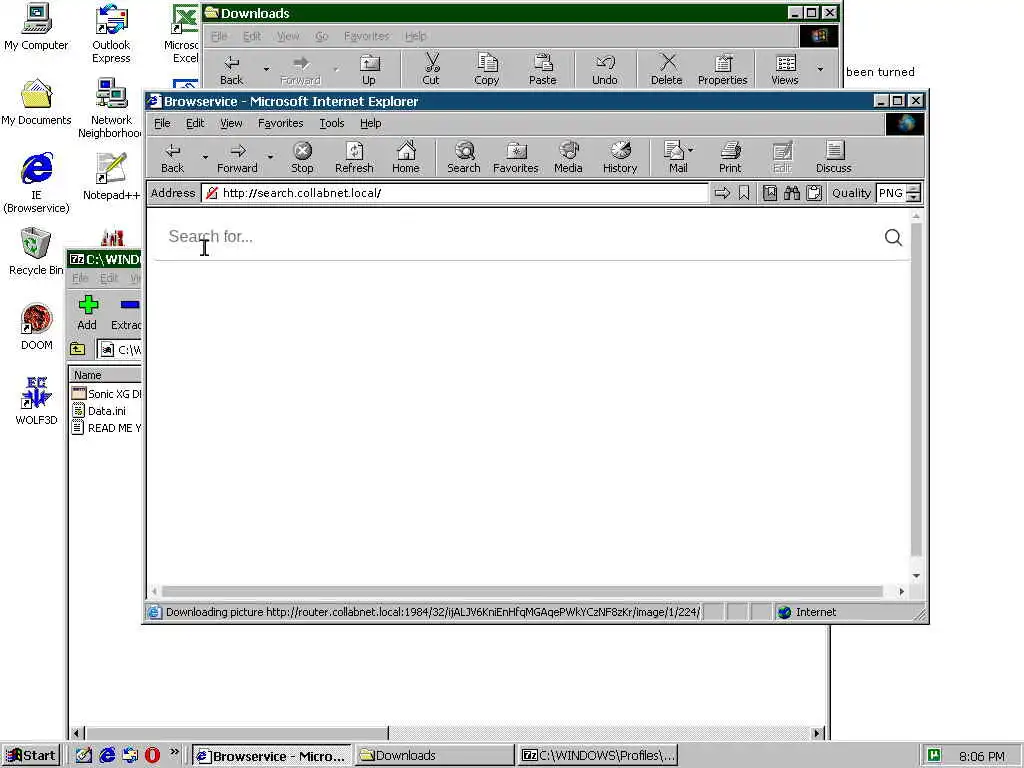Open the Favorites pane from the IE toolbar
Viewport: 1024px width, 768px height.
[x=516, y=157]
